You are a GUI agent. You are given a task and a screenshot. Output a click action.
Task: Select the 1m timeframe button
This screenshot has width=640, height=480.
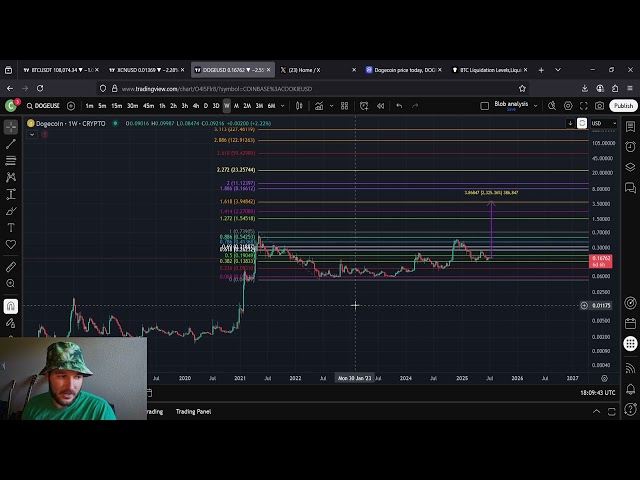(x=89, y=105)
